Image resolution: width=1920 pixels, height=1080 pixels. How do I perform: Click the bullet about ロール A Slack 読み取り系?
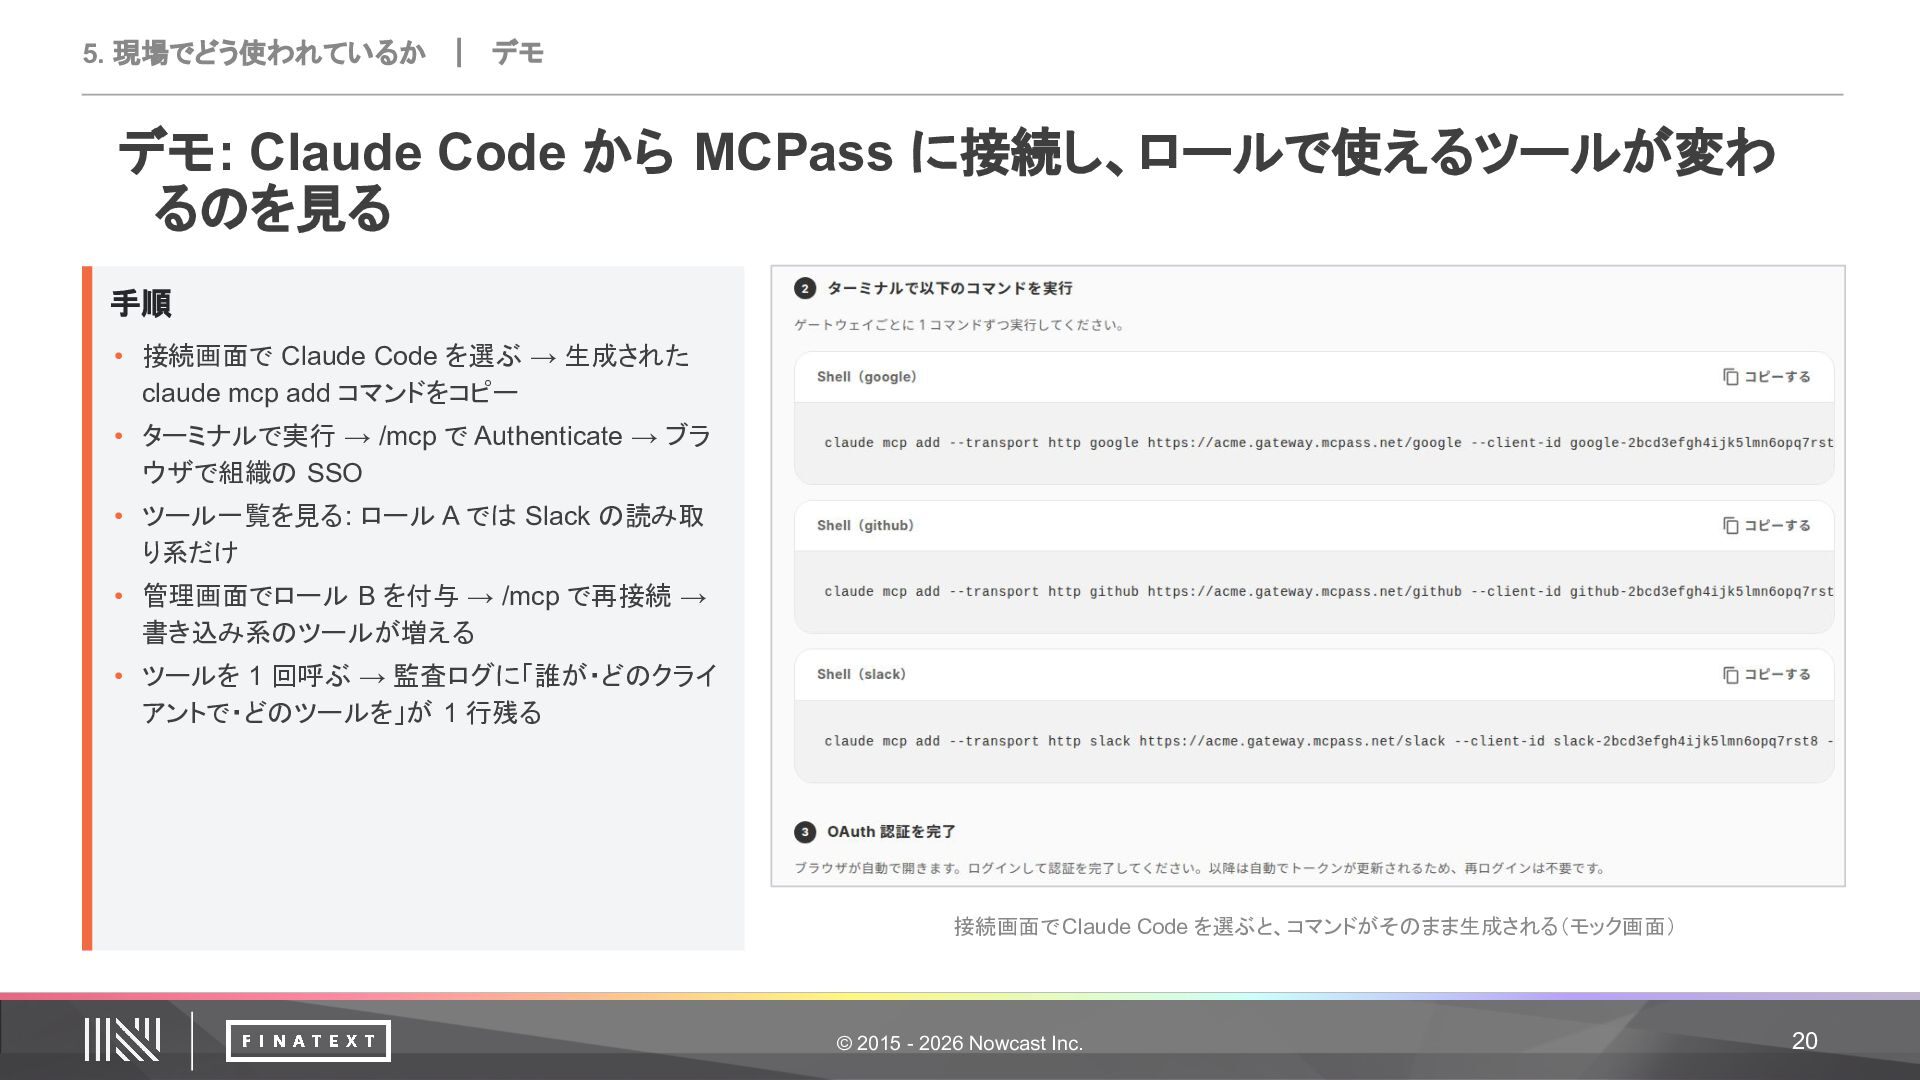click(423, 534)
